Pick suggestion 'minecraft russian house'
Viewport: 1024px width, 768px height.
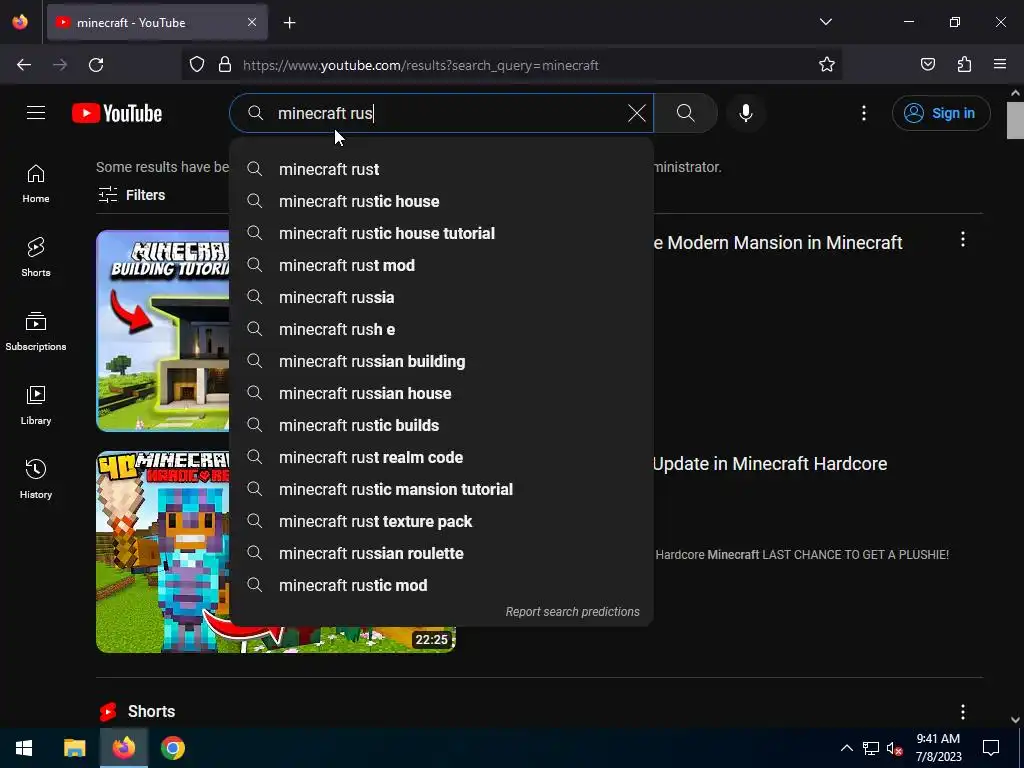coord(441,393)
